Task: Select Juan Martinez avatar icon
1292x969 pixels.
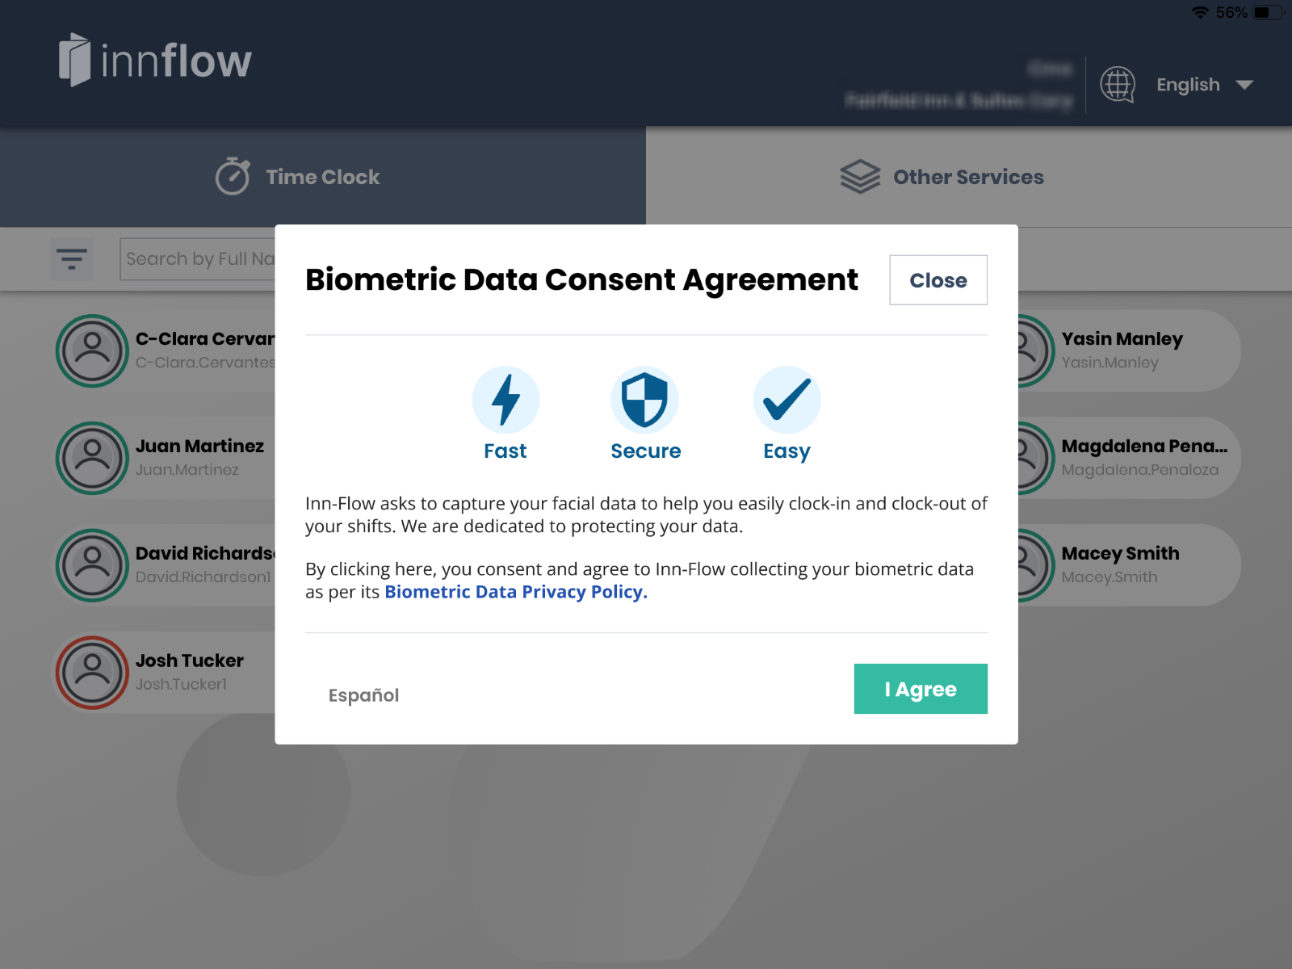Action: (92, 458)
